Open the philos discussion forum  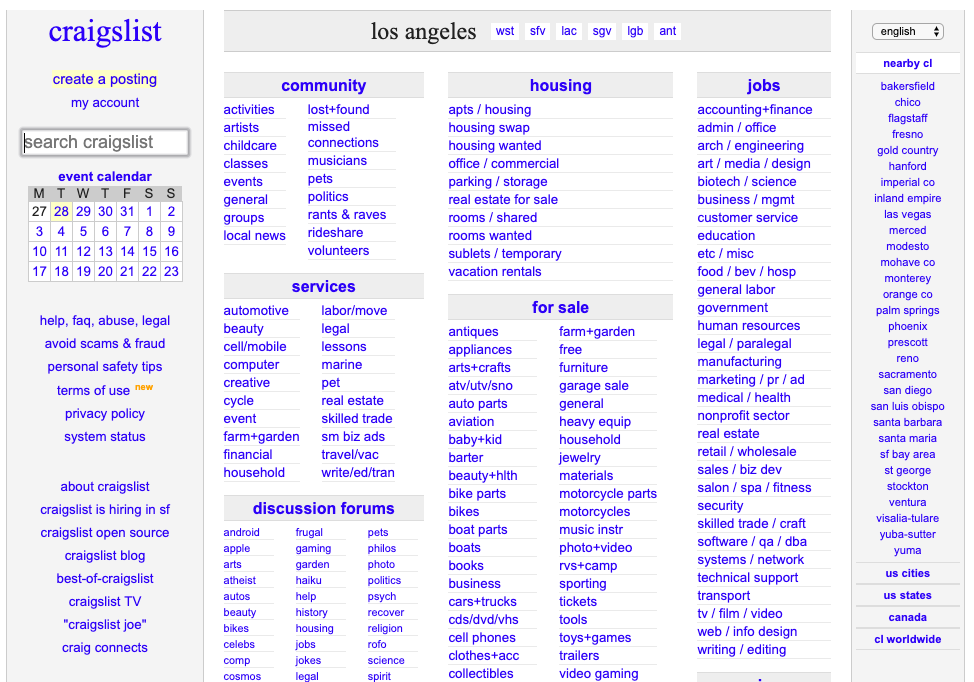click(x=381, y=548)
